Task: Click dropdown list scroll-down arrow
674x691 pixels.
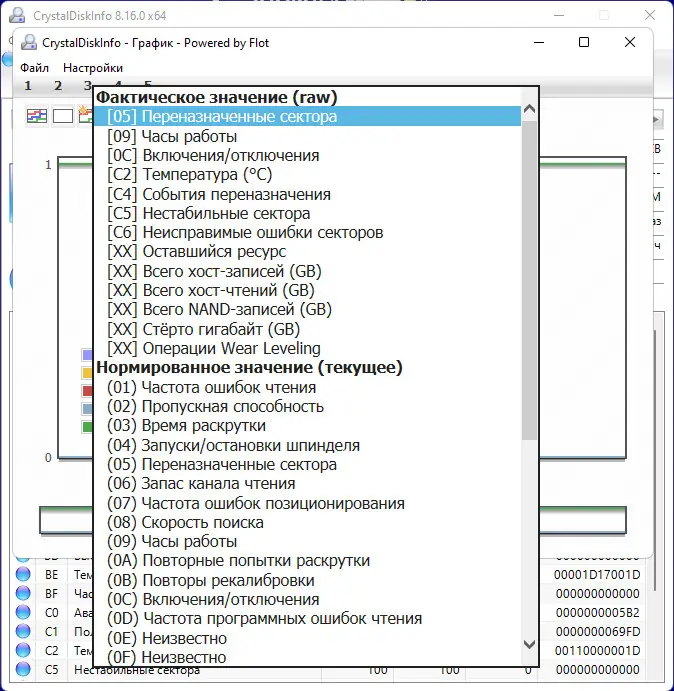Action: [529, 645]
